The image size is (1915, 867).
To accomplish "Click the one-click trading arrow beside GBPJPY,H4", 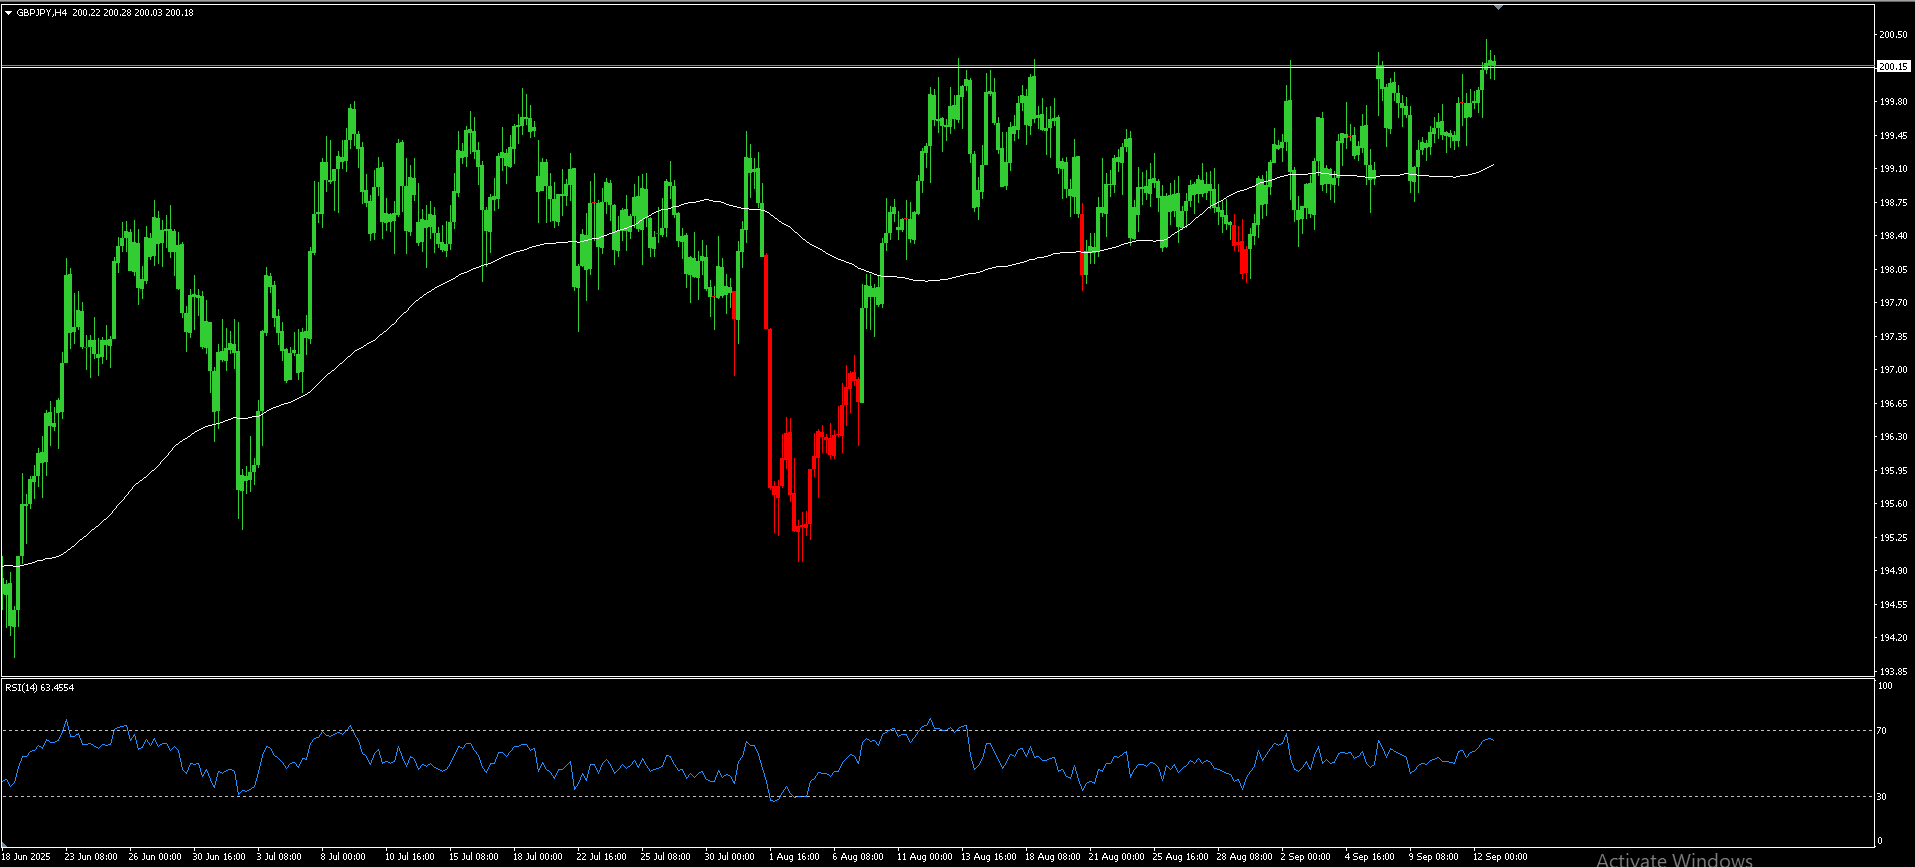I will tap(9, 13).
